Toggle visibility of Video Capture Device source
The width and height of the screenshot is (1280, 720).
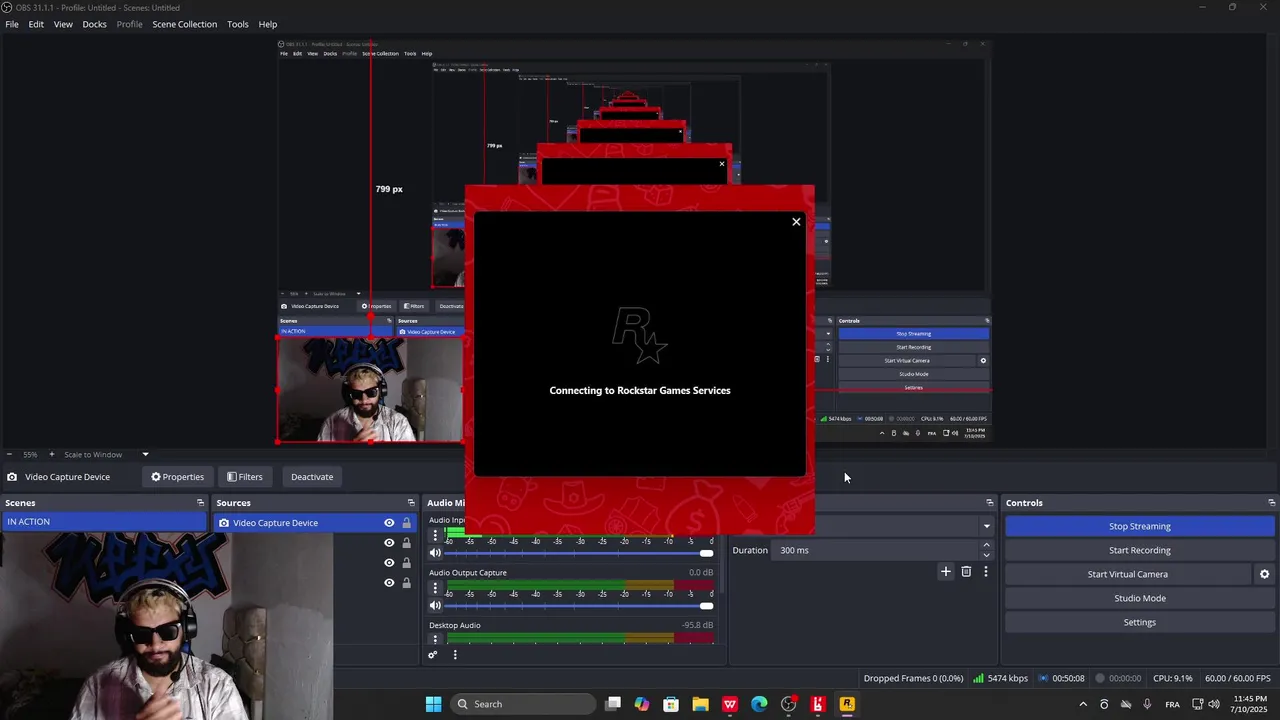389,523
